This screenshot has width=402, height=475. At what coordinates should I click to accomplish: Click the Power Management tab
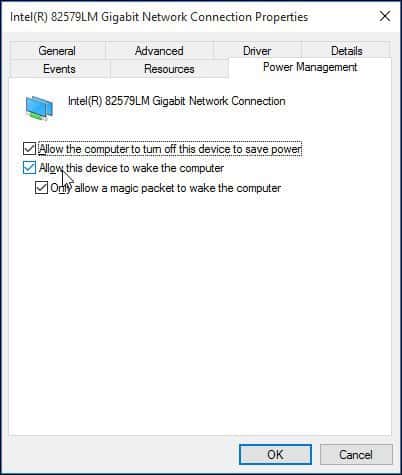[310, 67]
